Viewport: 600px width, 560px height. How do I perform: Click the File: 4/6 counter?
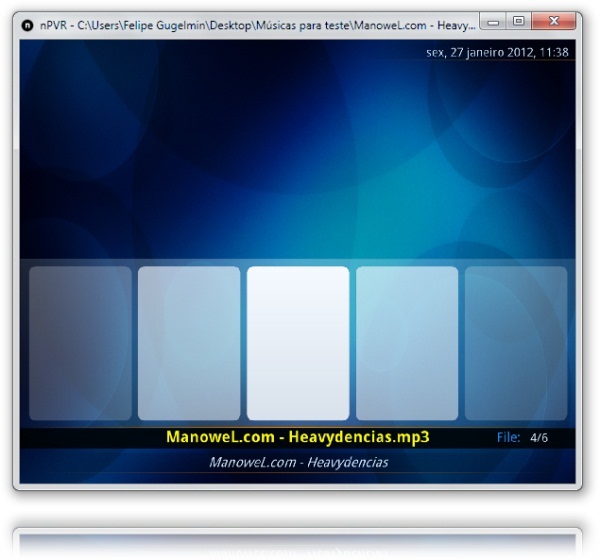(522, 437)
